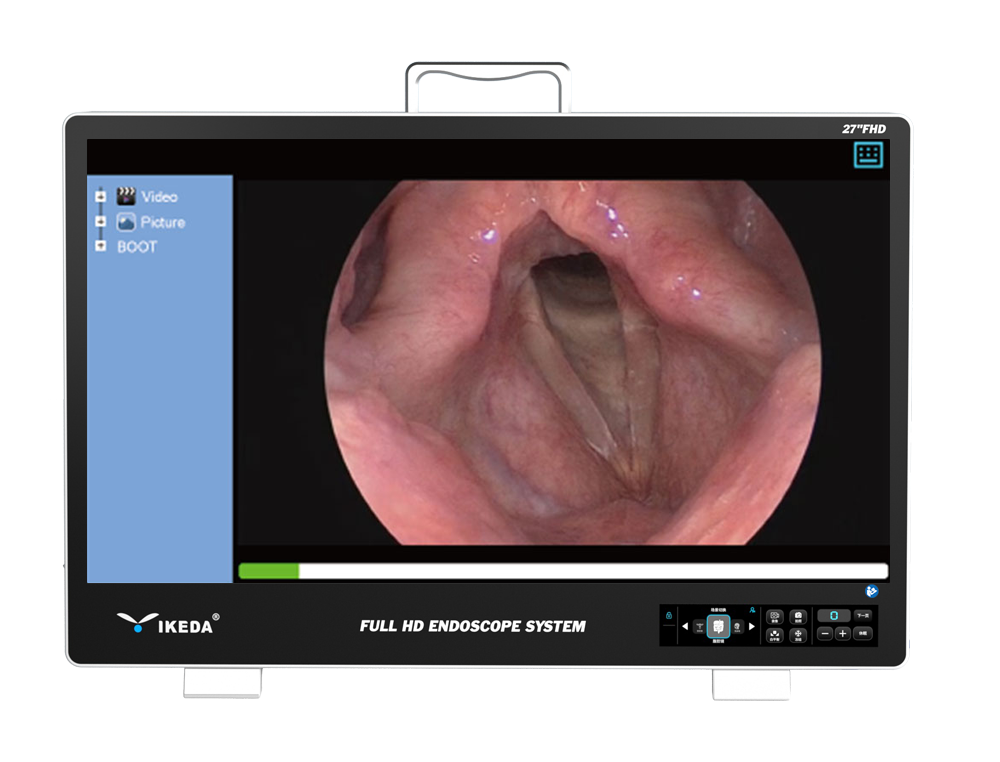Screen dimensions: 1000x762
Task: Freeze the image with snowflake button
Action: [x=798, y=635]
